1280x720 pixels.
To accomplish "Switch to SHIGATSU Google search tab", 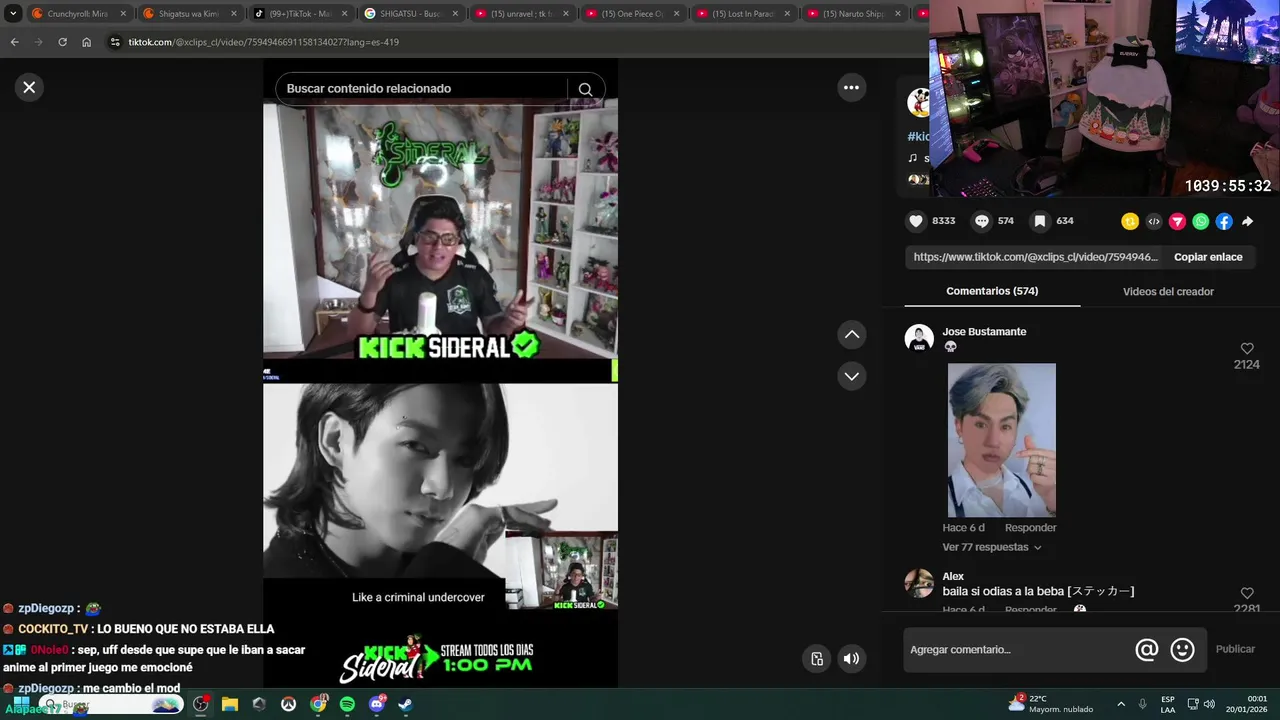I will pyautogui.click(x=410, y=14).
